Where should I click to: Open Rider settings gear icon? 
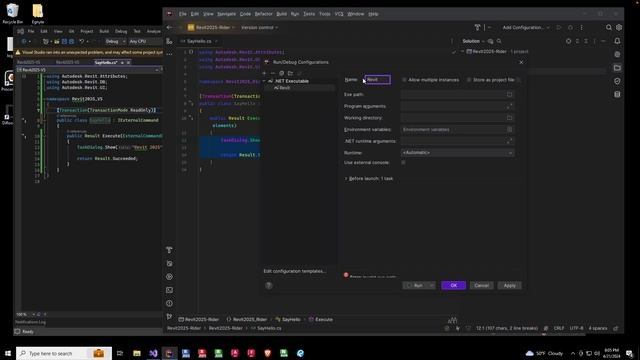coord(619,27)
